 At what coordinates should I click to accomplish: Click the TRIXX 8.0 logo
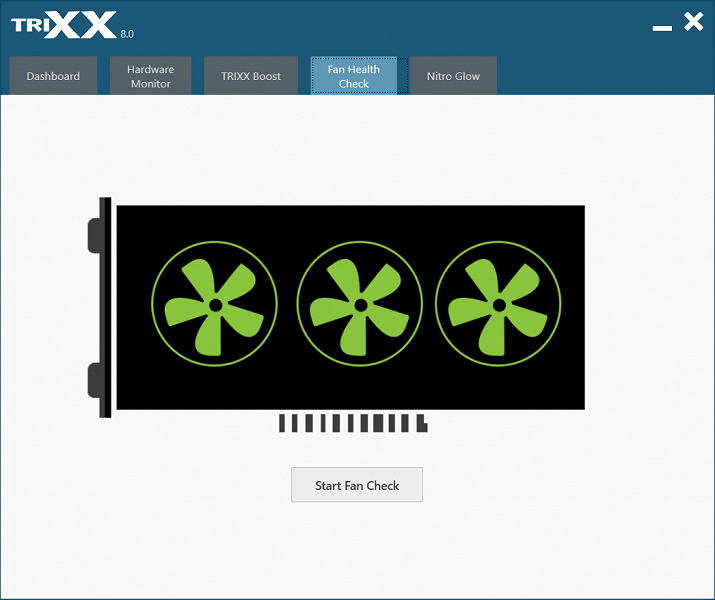pyautogui.click(x=73, y=26)
